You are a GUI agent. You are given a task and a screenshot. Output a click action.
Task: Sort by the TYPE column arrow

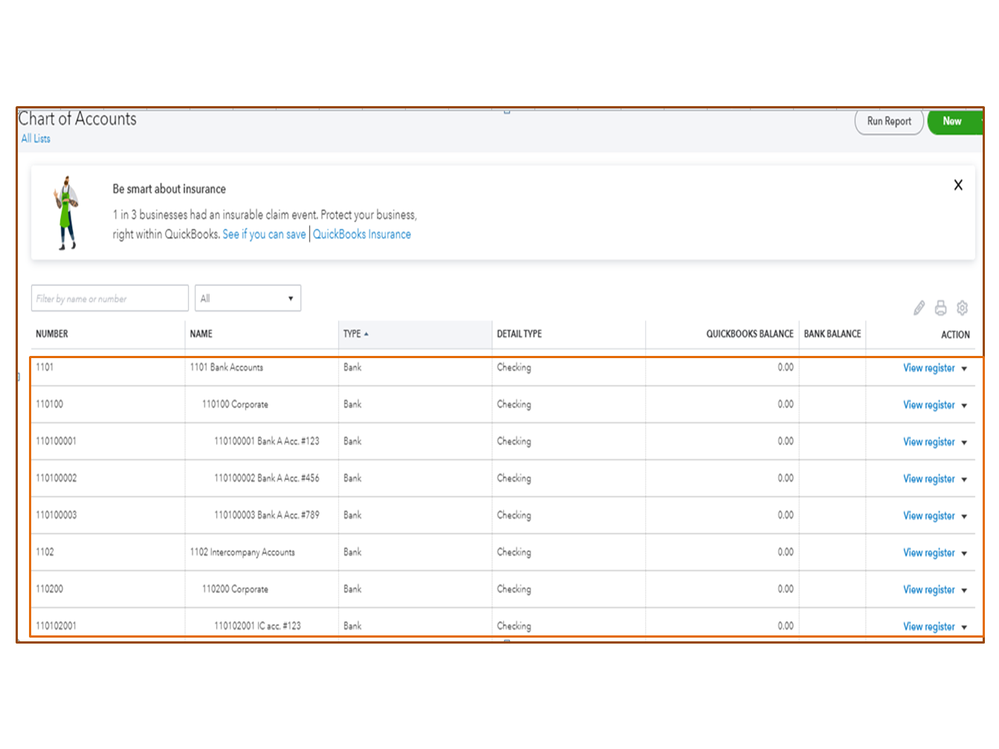(x=366, y=334)
